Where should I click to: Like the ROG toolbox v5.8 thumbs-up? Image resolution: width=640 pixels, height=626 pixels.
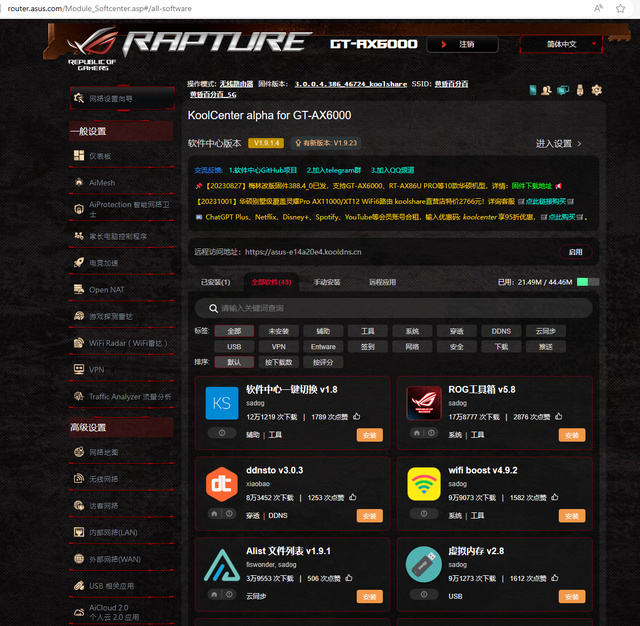click(x=559, y=416)
